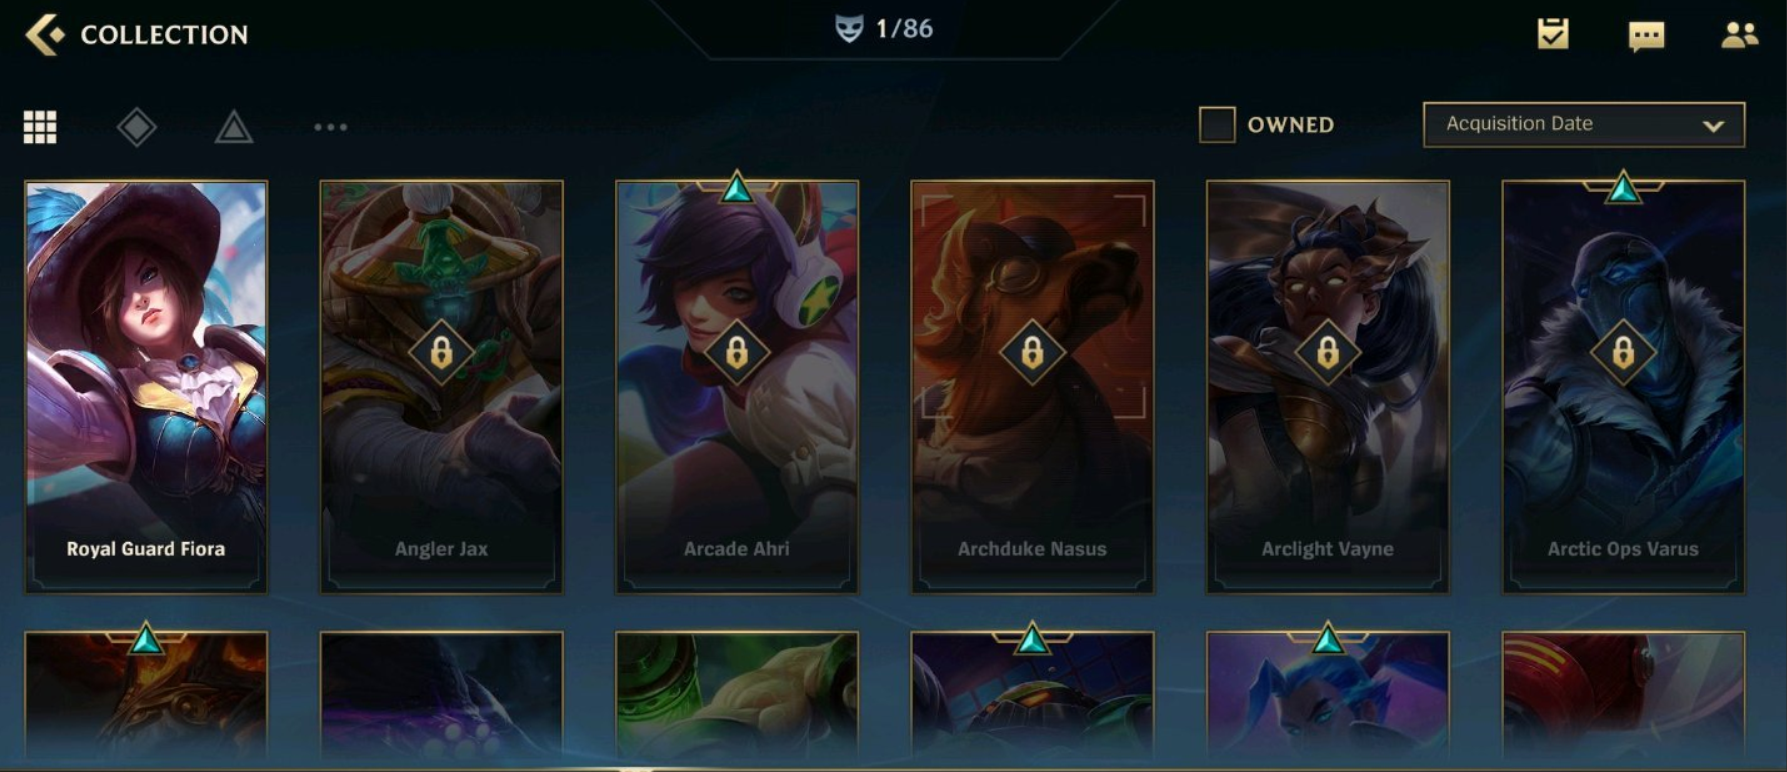Open the three-dots more filters option

(x=330, y=127)
